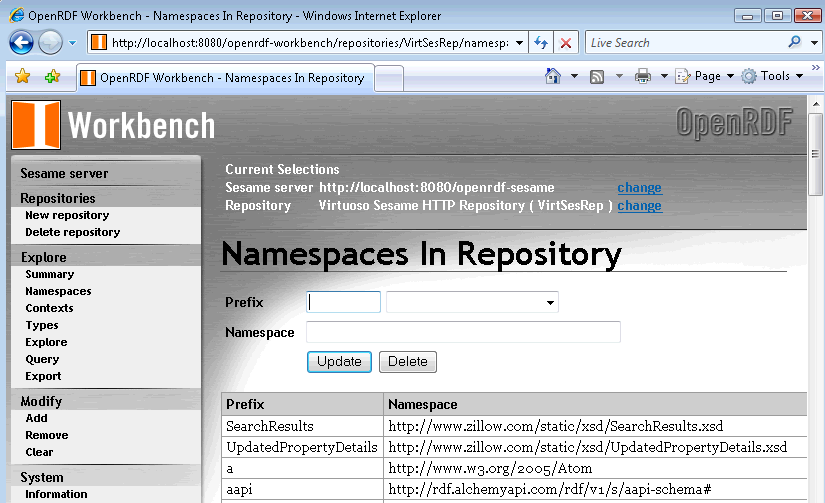The width and height of the screenshot is (825, 503).
Task: Open the Tools menu
Action: pos(773,76)
